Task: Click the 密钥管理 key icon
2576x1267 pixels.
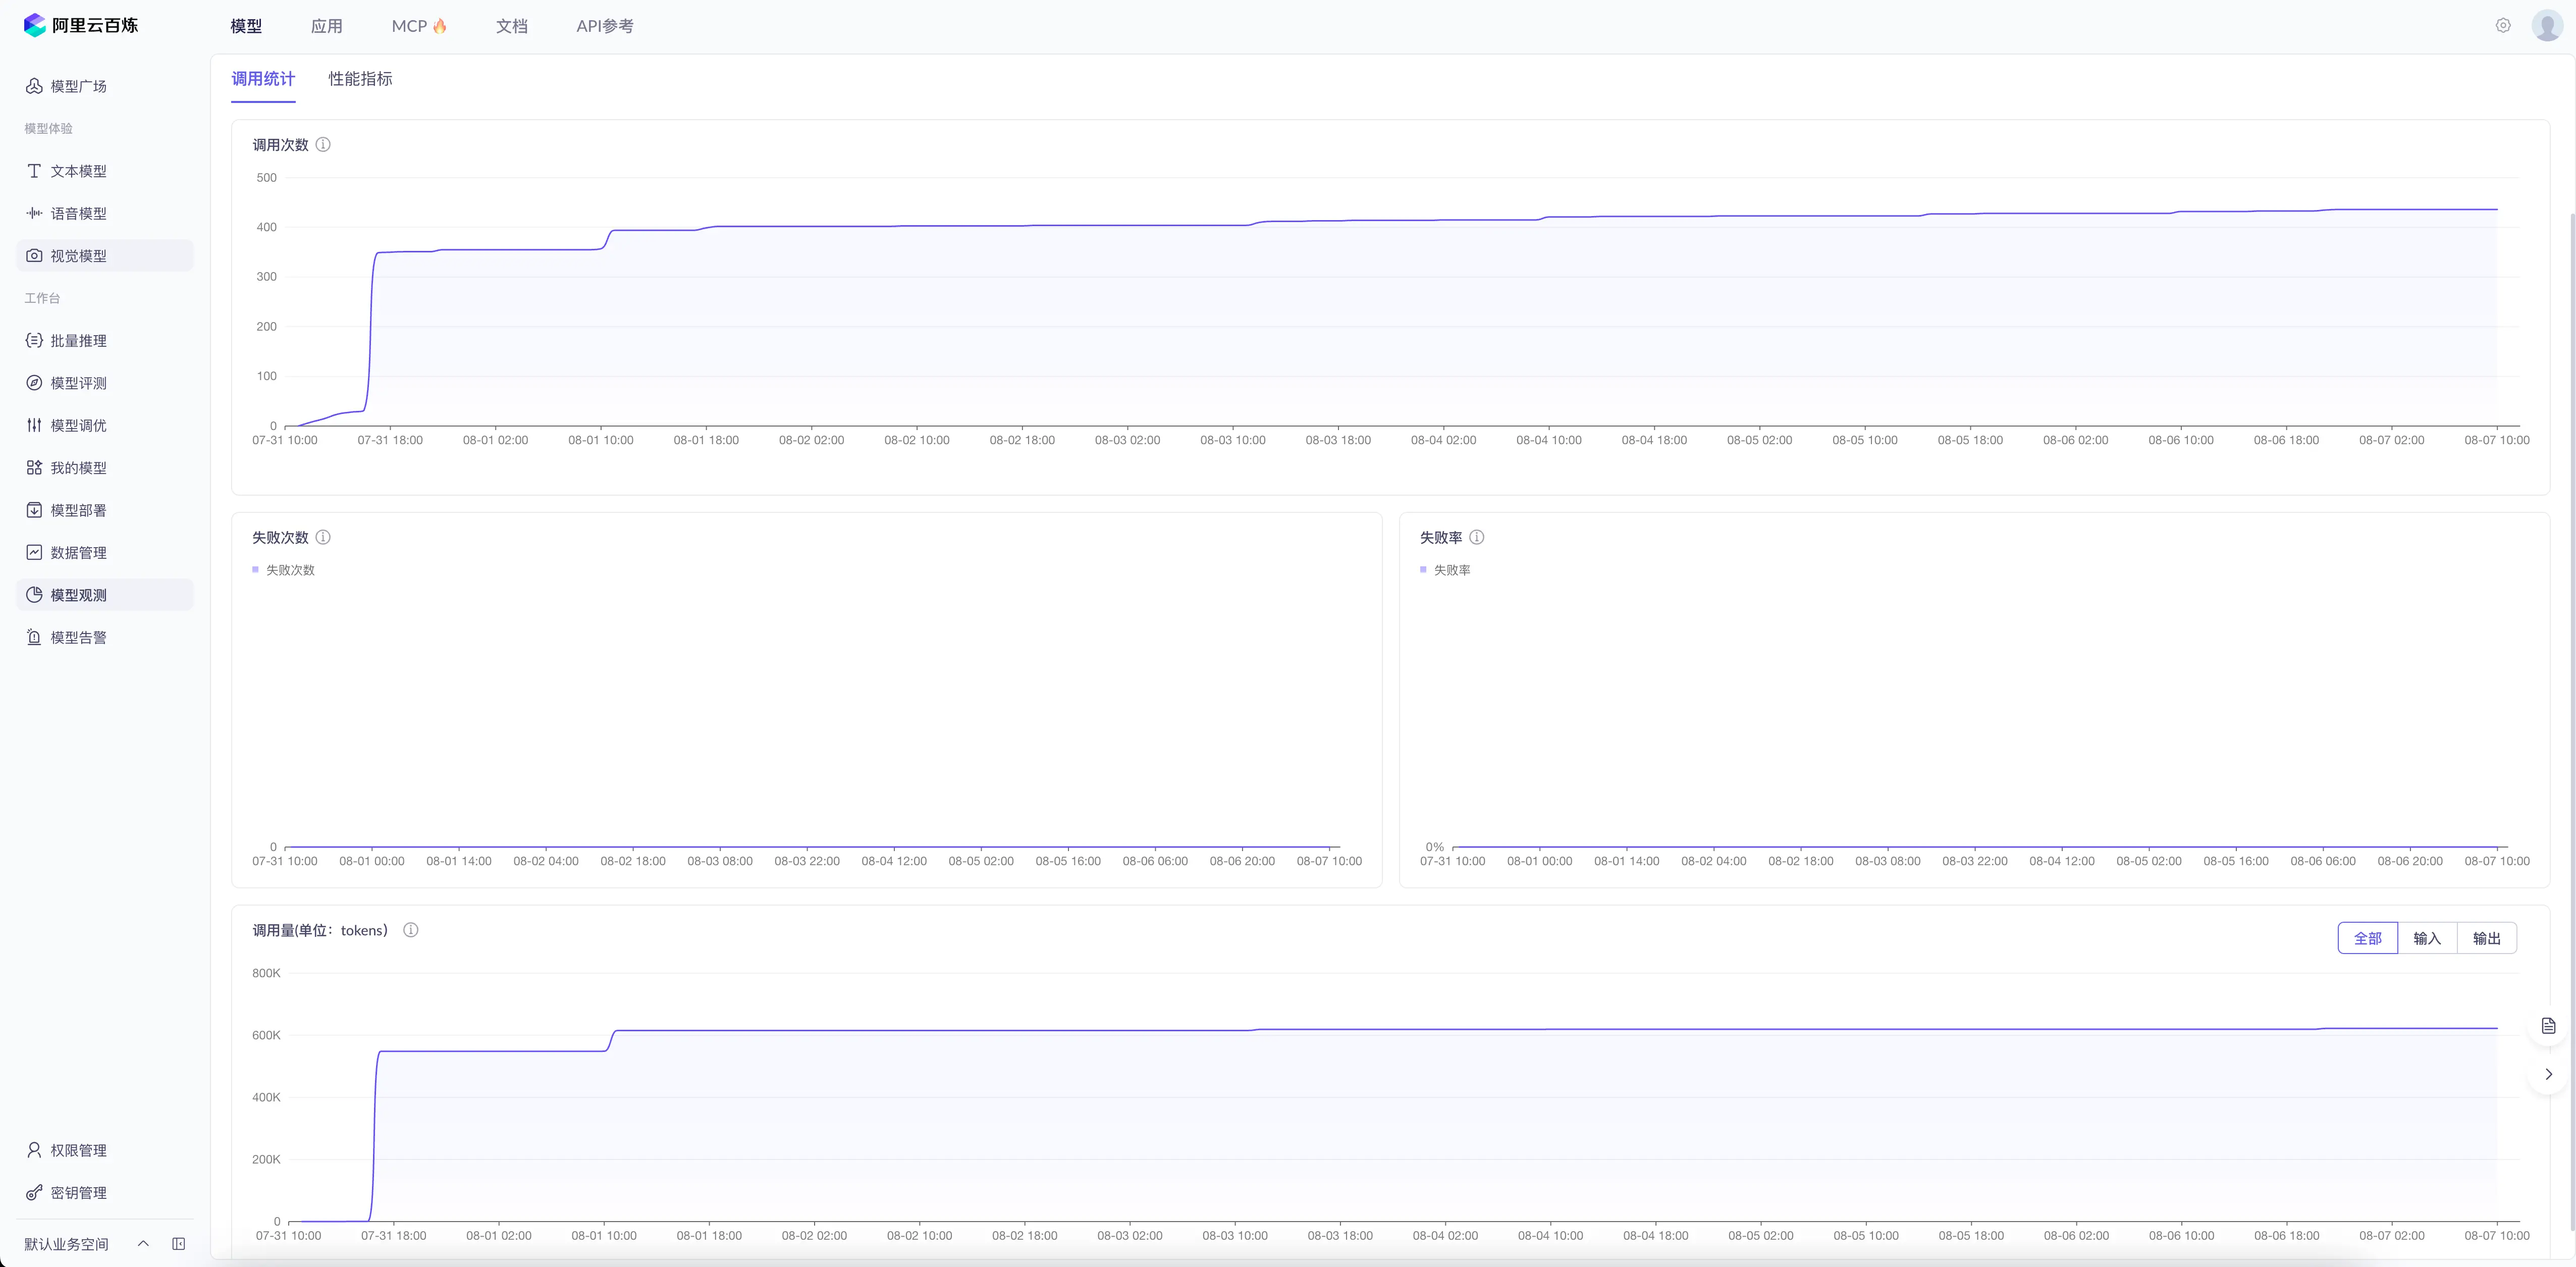Action: pos(34,1193)
